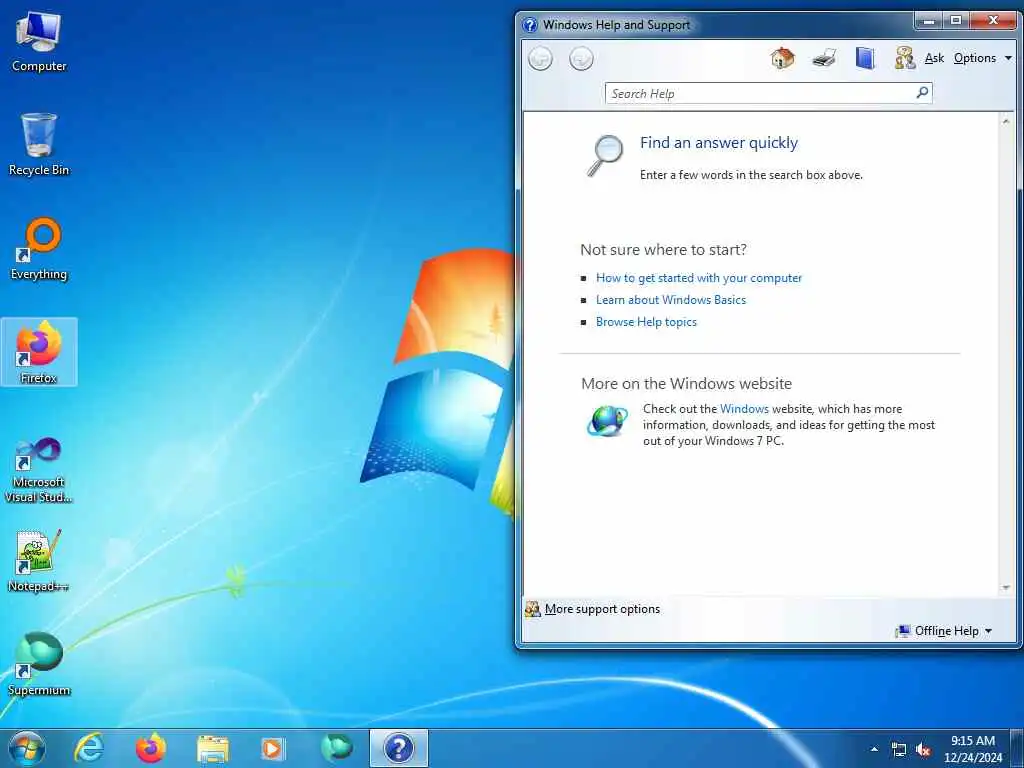The height and width of the screenshot is (768, 1024).
Task: Click scrollbar up arrow in Help window
Action: click(1006, 121)
